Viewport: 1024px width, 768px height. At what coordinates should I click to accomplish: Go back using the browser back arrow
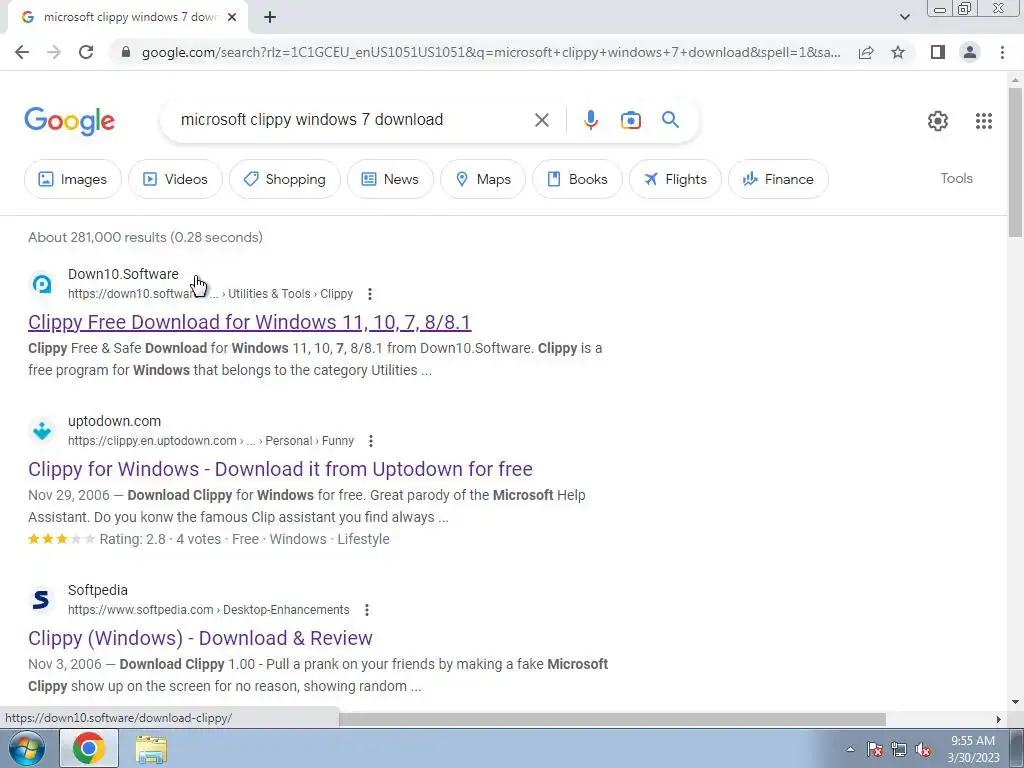22,52
